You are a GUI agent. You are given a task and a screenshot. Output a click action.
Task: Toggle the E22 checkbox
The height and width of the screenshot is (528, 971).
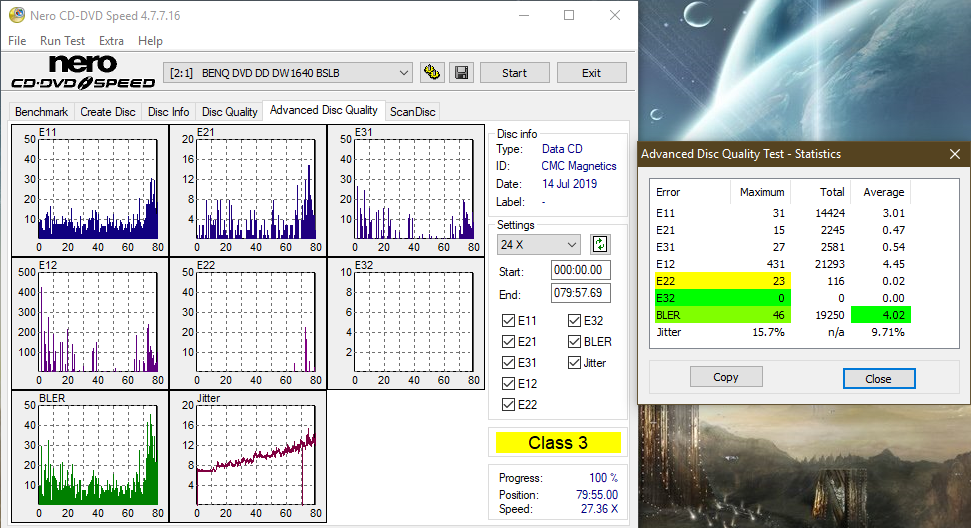(x=508, y=405)
